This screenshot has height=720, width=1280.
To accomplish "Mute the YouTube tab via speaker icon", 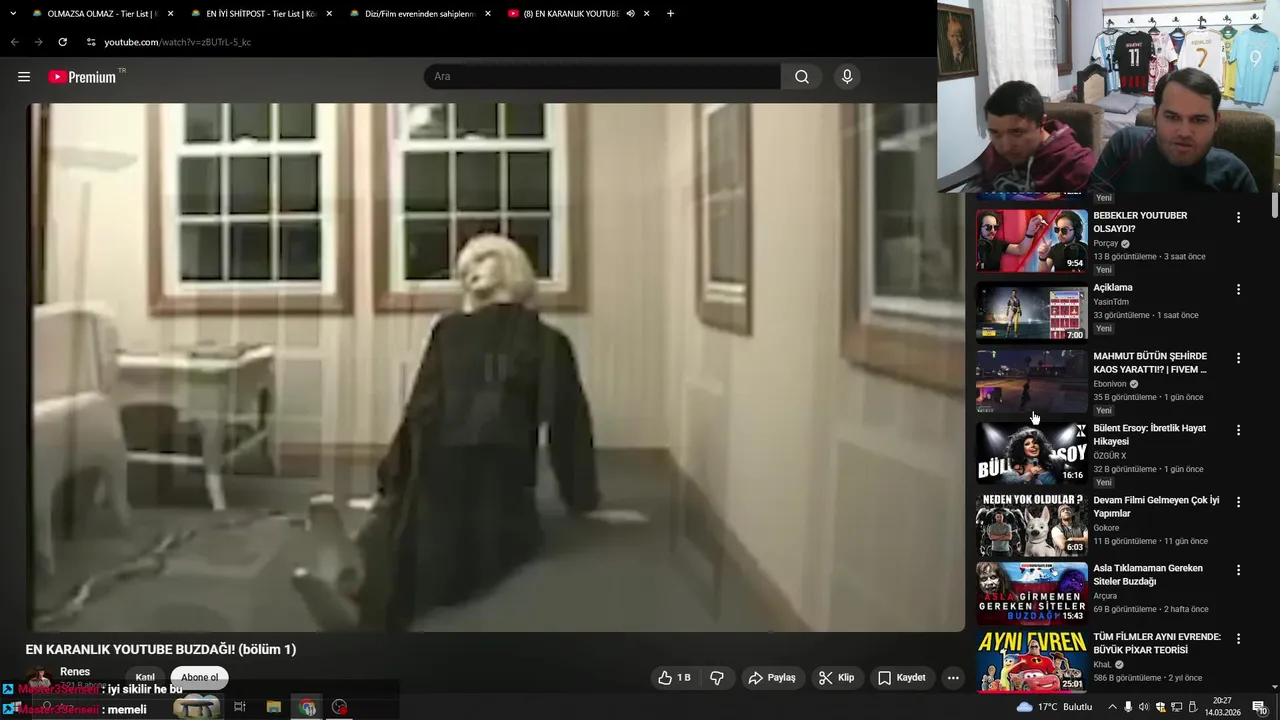I will coord(630,14).
